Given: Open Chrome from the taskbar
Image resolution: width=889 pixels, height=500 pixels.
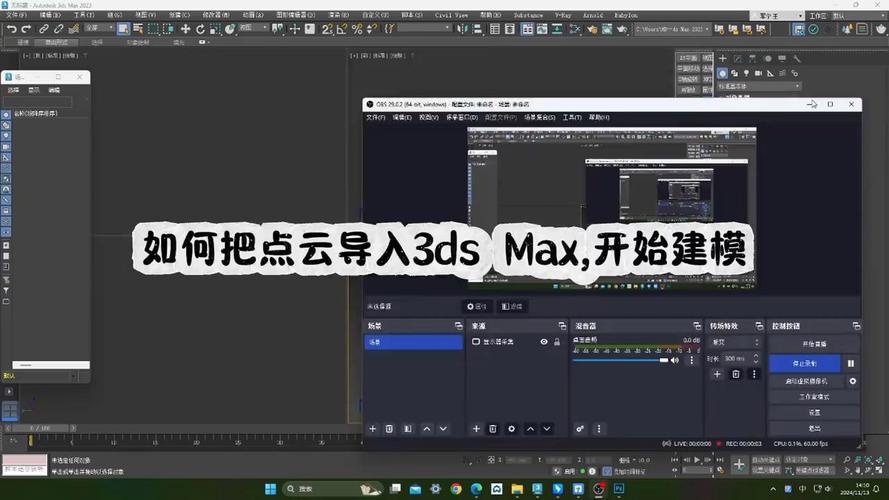Looking at the screenshot, I should coord(456,489).
